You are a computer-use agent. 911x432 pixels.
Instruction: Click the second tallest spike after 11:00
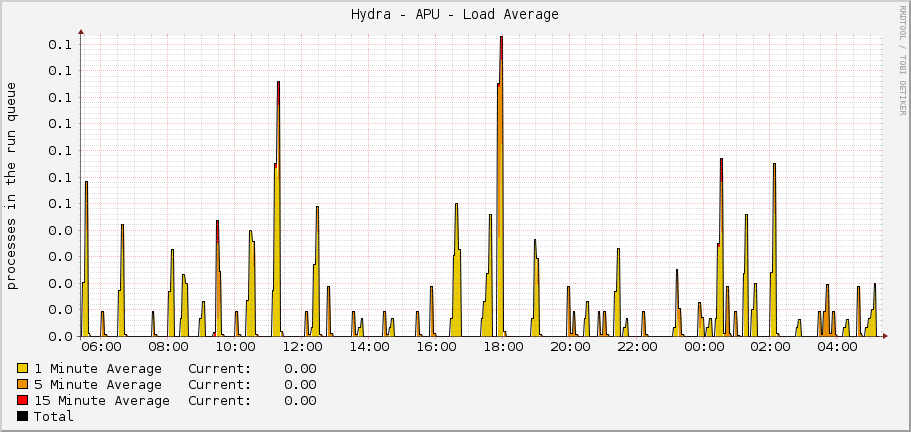(278, 209)
